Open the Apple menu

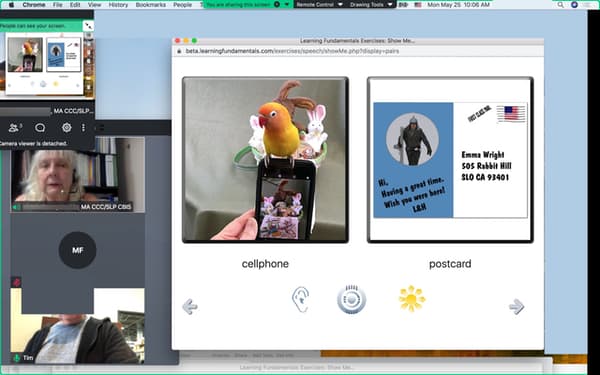tap(11, 5)
